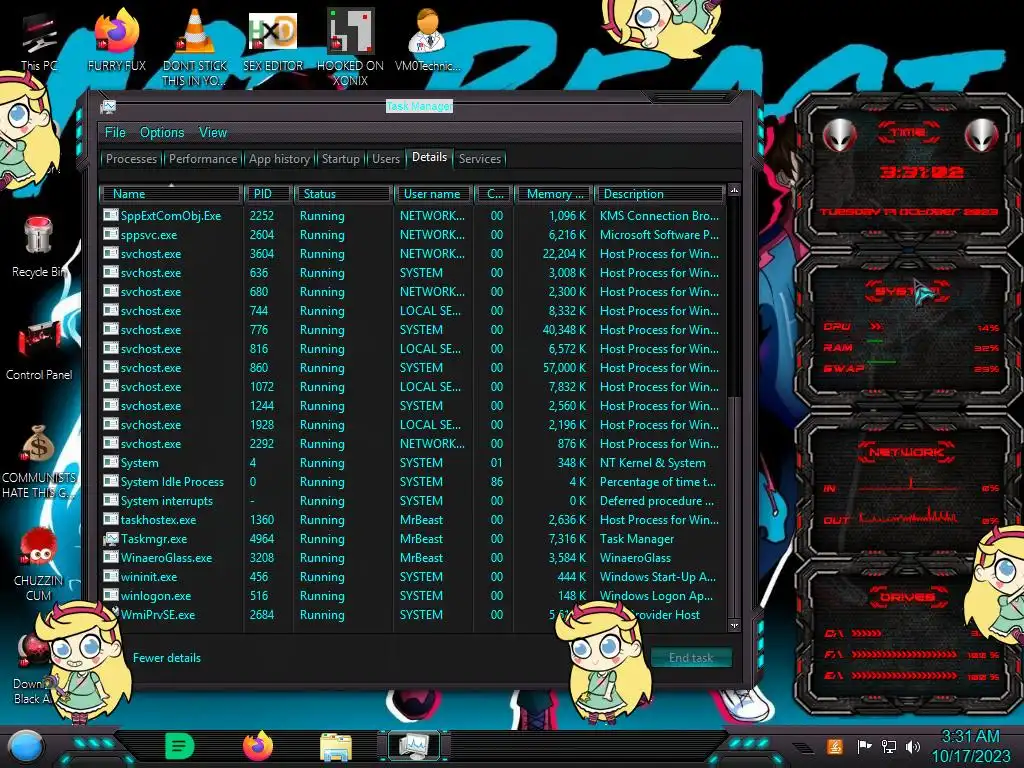Open the HOOKED ON XONIX shortcut
The width and height of the screenshot is (1024, 768).
coord(350,47)
